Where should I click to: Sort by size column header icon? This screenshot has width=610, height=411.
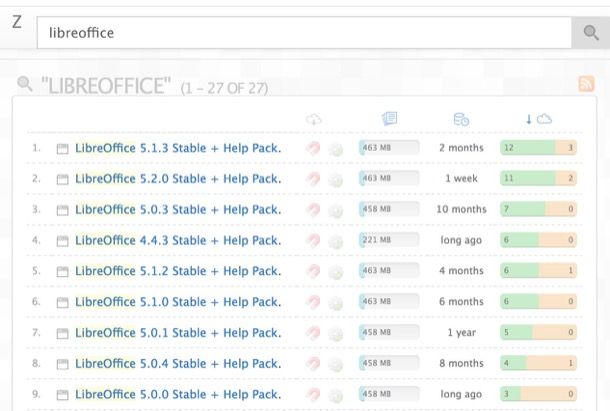coord(389,118)
